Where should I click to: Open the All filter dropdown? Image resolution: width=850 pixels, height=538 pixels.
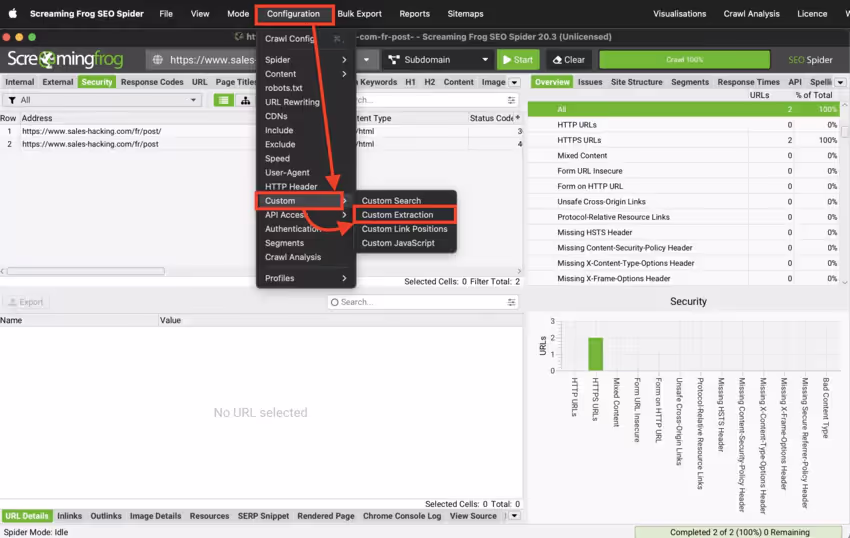click(102, 100)
